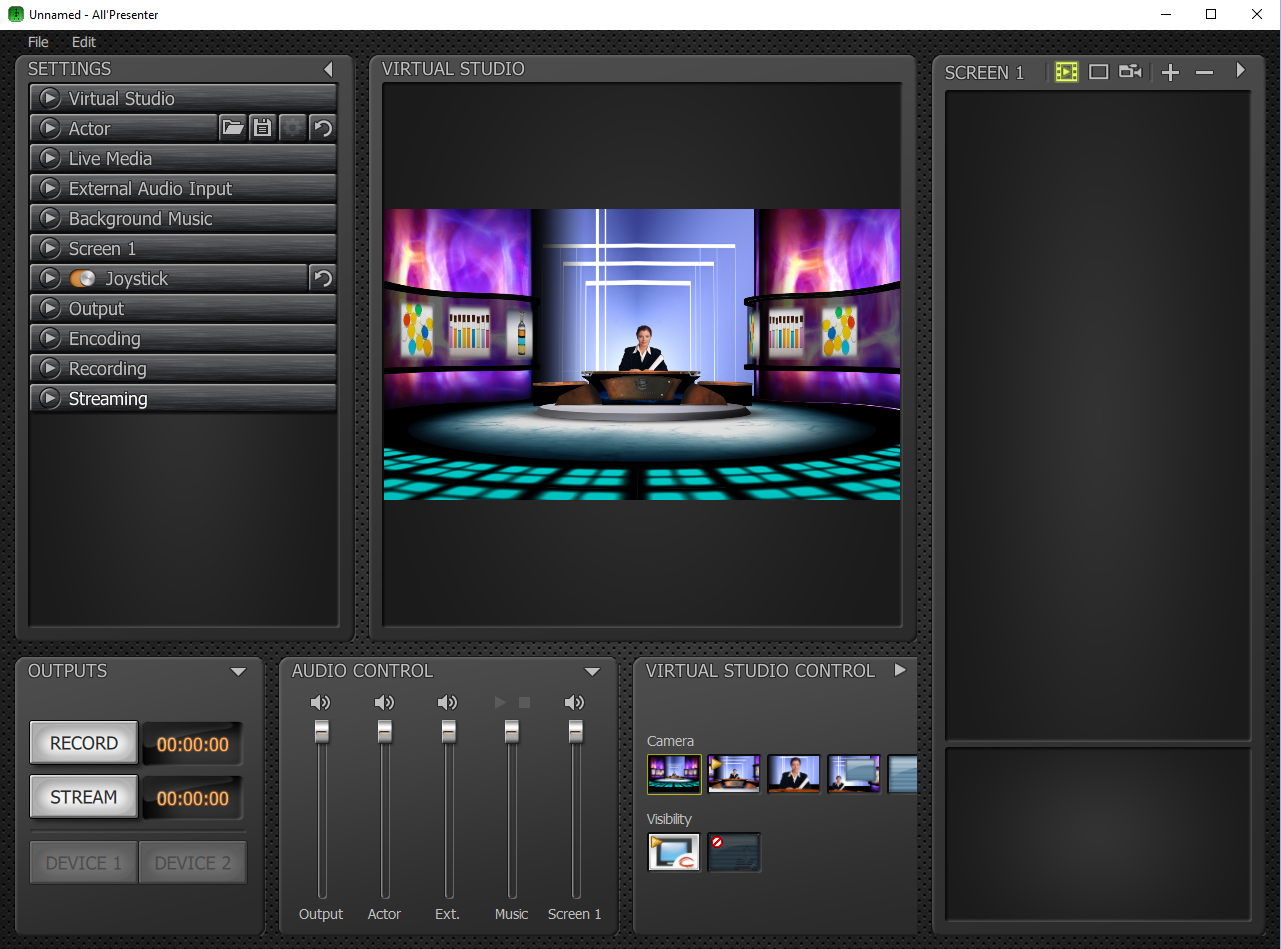Open the File menu
The height and width of the screenshot is (949, 1281).
(38, 42)
